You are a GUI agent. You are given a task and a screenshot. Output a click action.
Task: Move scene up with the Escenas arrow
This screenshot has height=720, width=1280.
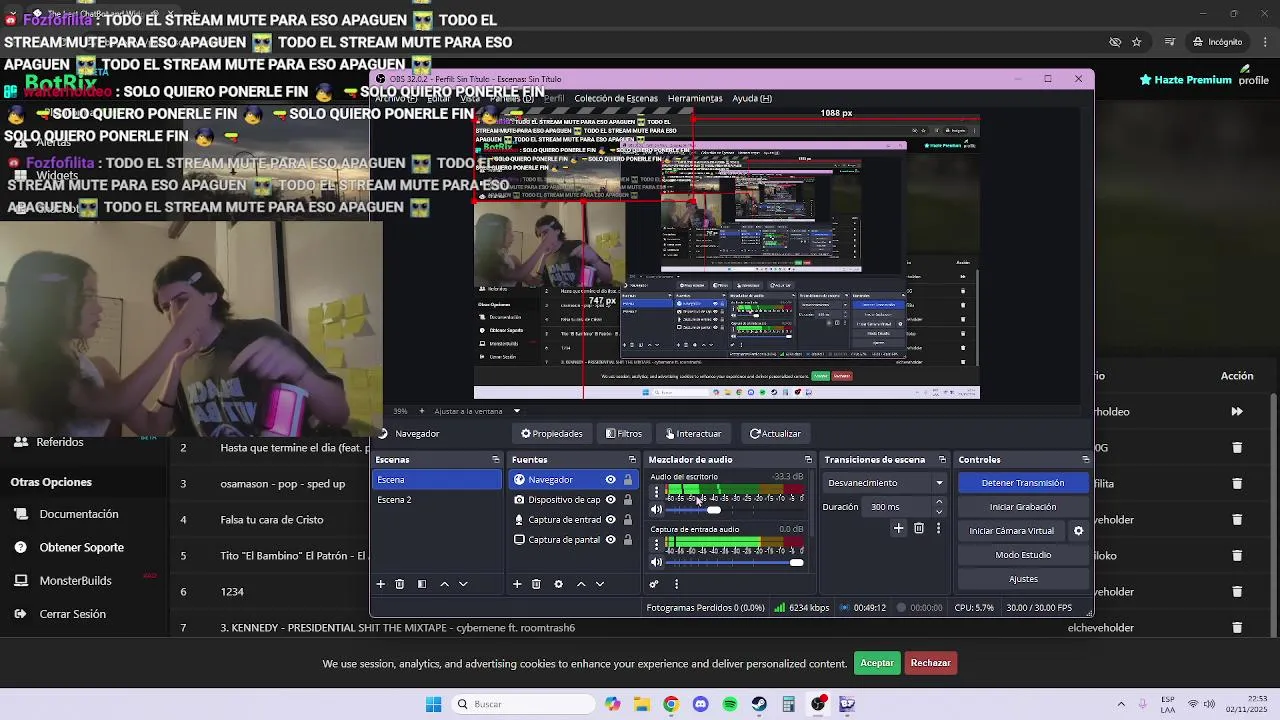pos(444,584)
